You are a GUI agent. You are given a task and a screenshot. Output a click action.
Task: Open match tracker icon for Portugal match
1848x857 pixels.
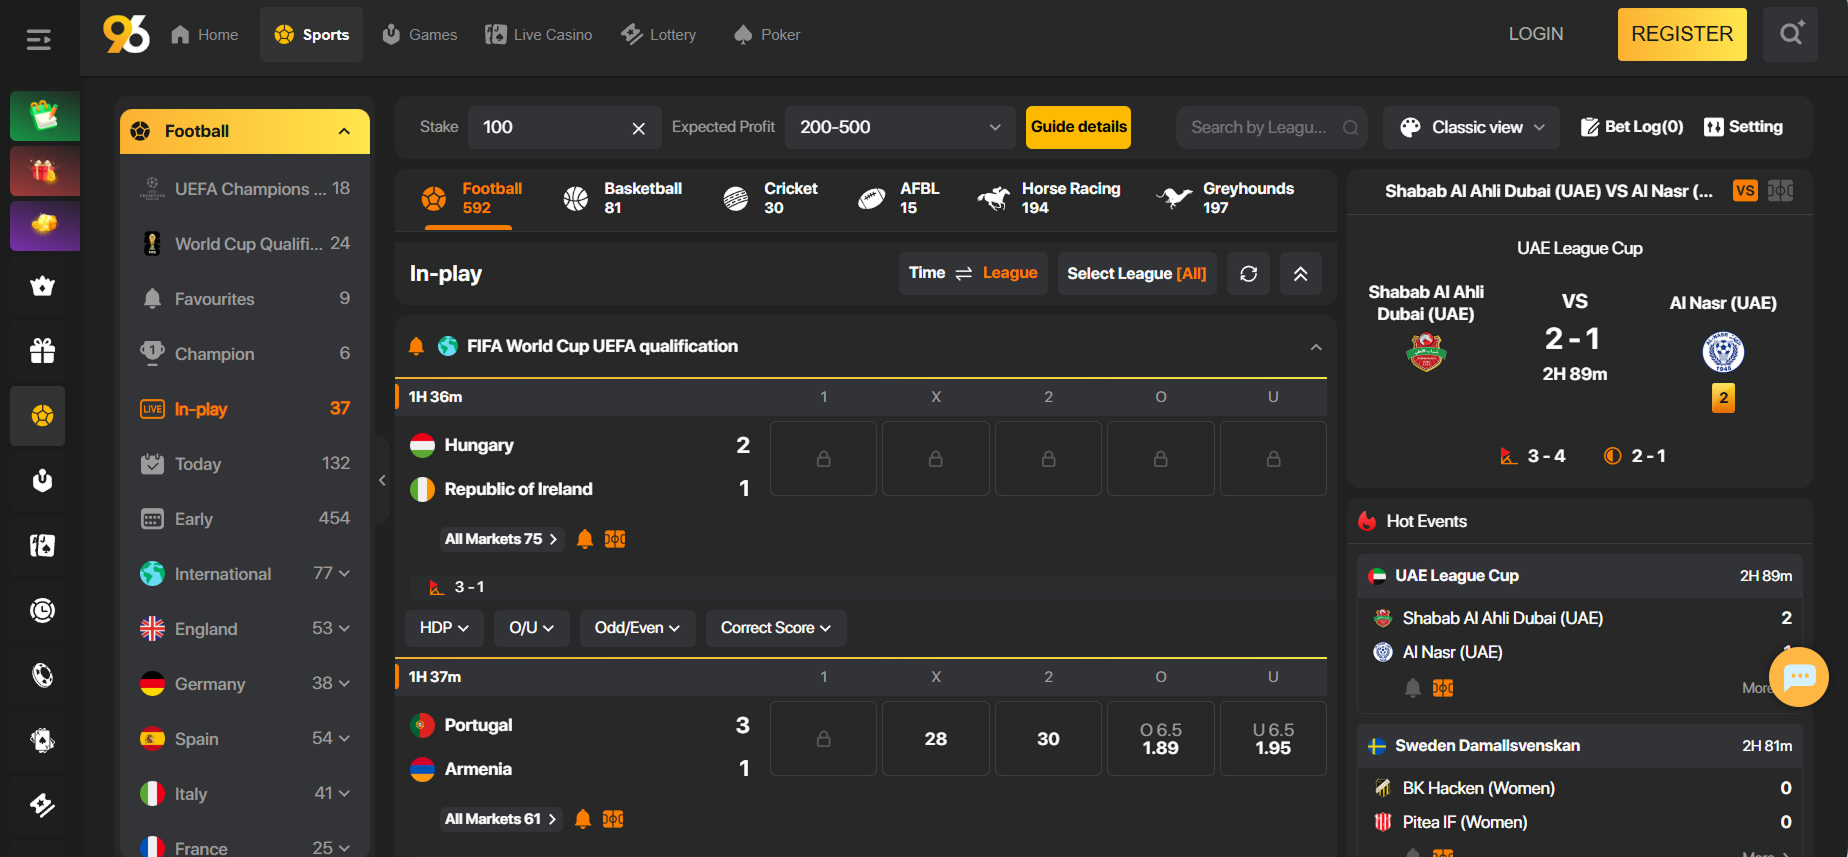(x=613, y=819)
